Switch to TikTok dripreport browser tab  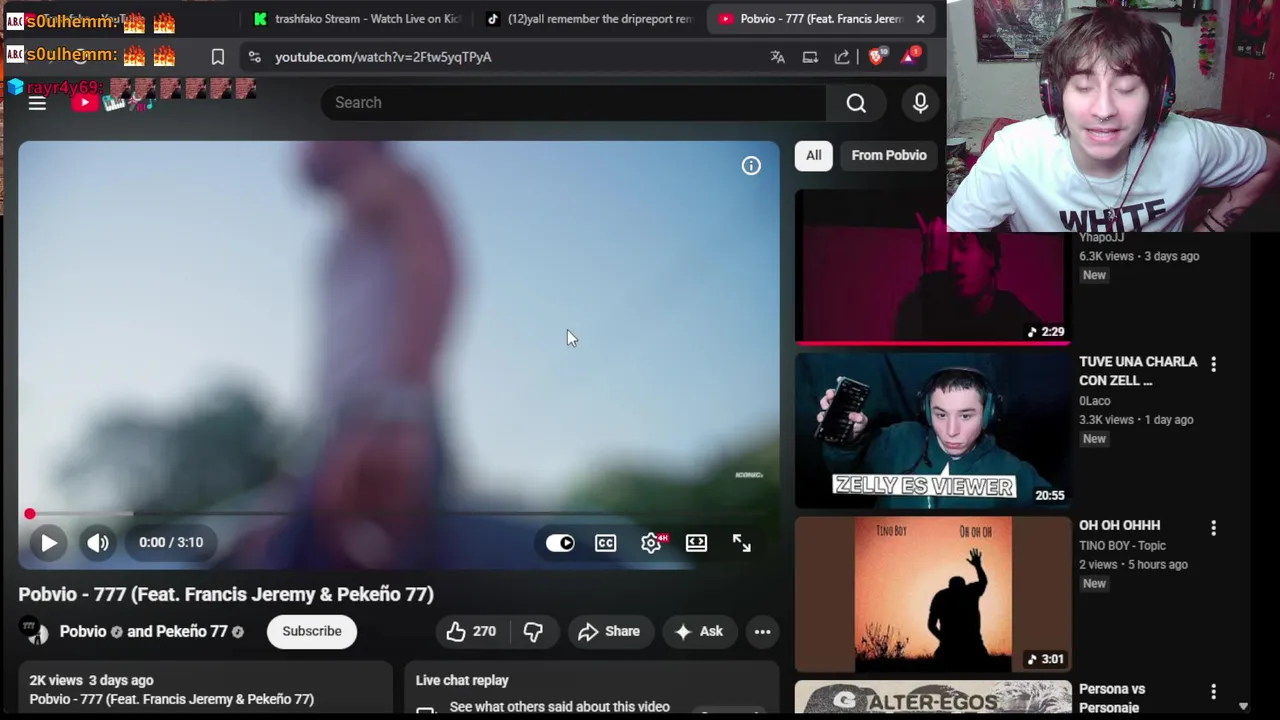[590, 19]
